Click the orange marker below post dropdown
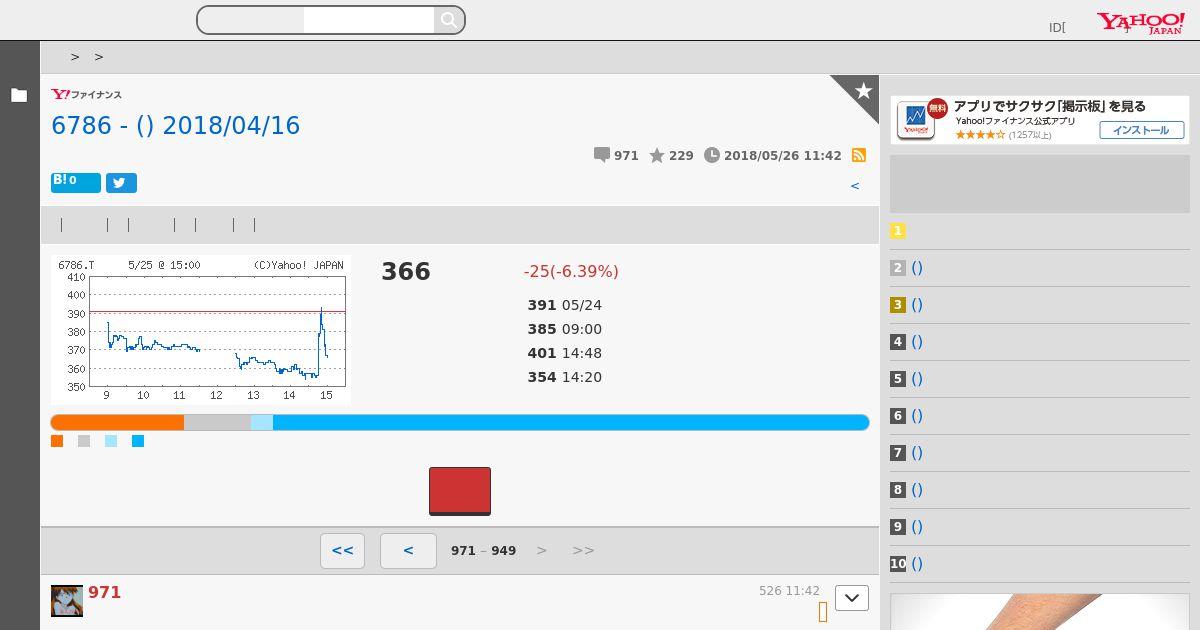The width and height of the screenshot is (1200, 630). [x=823, y=612]
